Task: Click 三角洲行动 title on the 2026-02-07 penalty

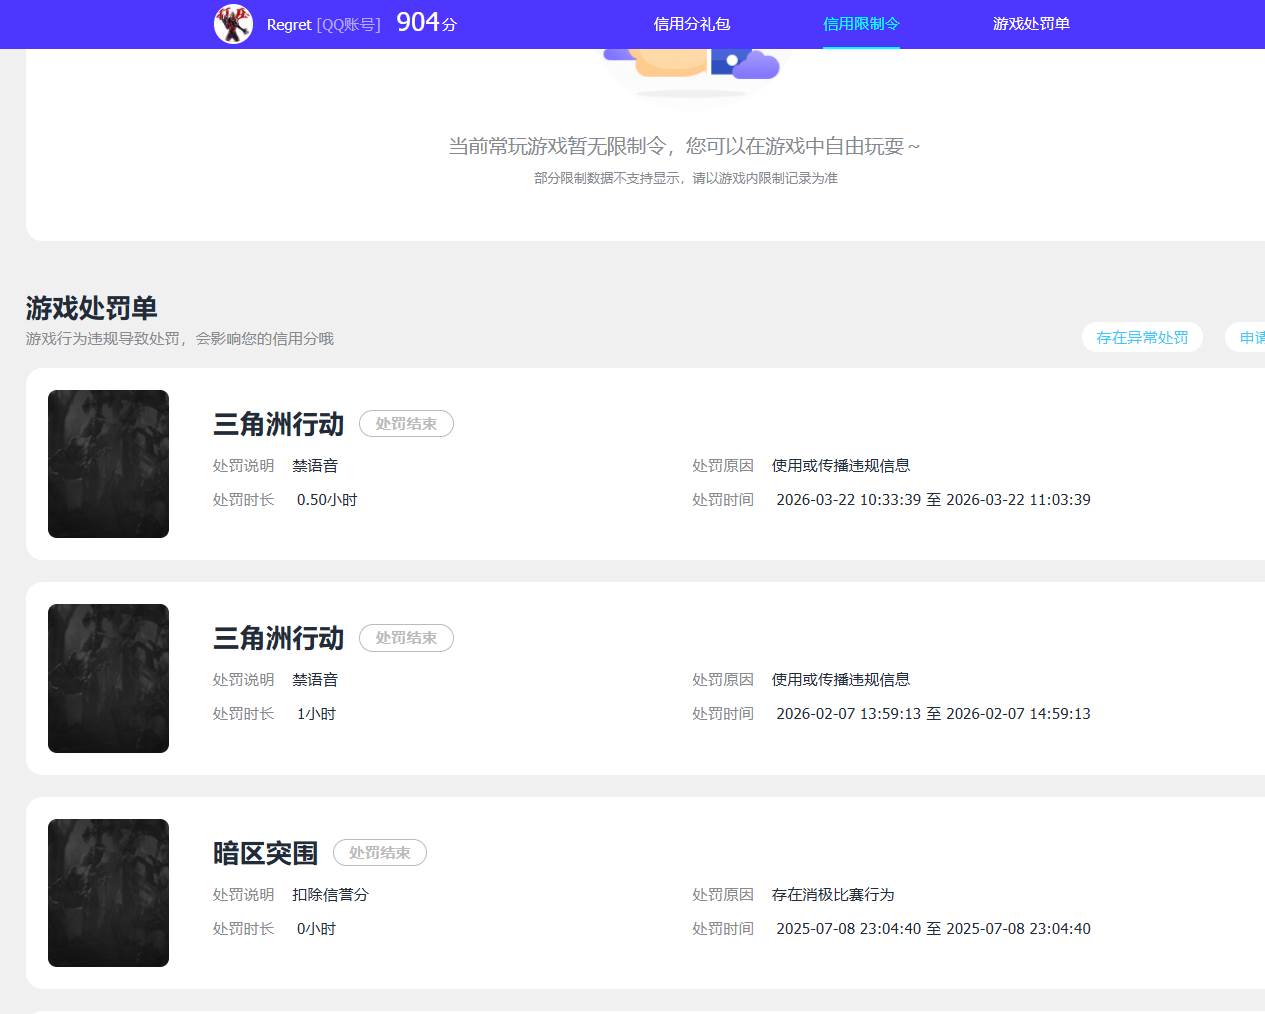Action: coord(278,638)
